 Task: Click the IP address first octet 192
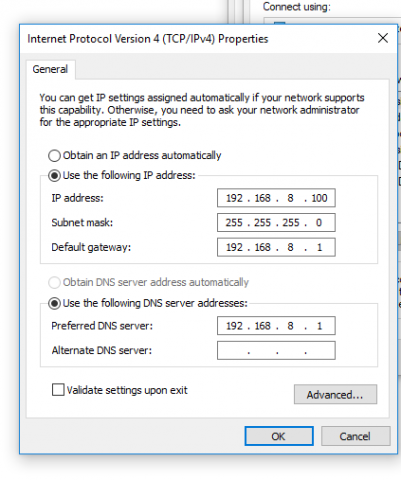[234, 198]
